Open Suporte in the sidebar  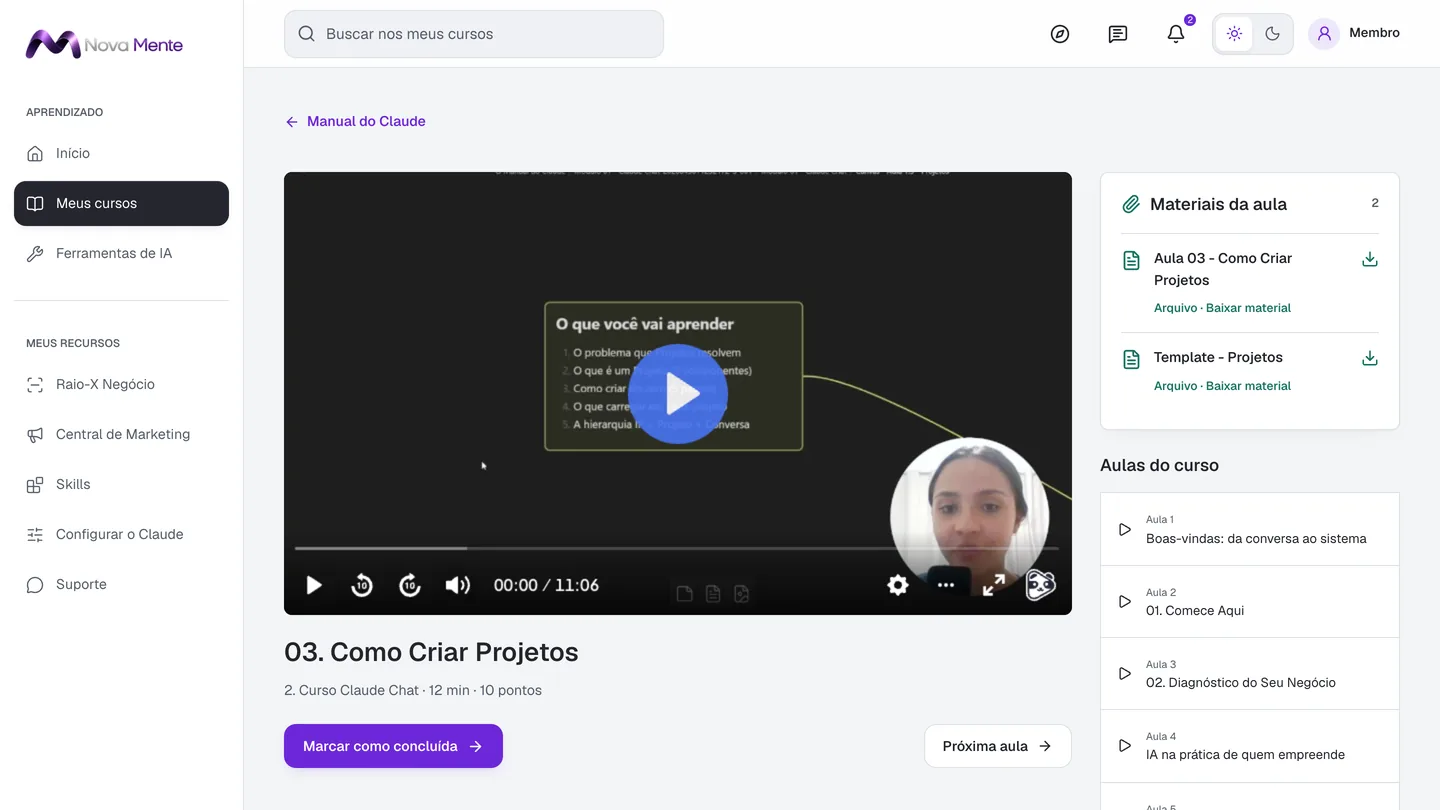click(x=121, y=584)
